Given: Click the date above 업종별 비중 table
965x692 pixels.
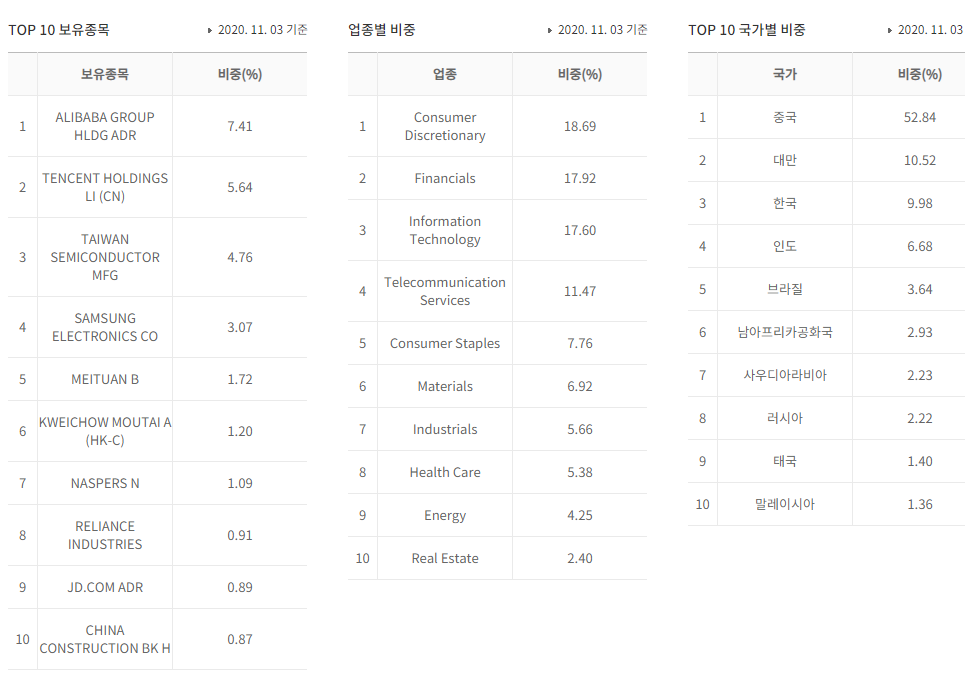Looking at the screenshot, I should click(x=602, y=30).
